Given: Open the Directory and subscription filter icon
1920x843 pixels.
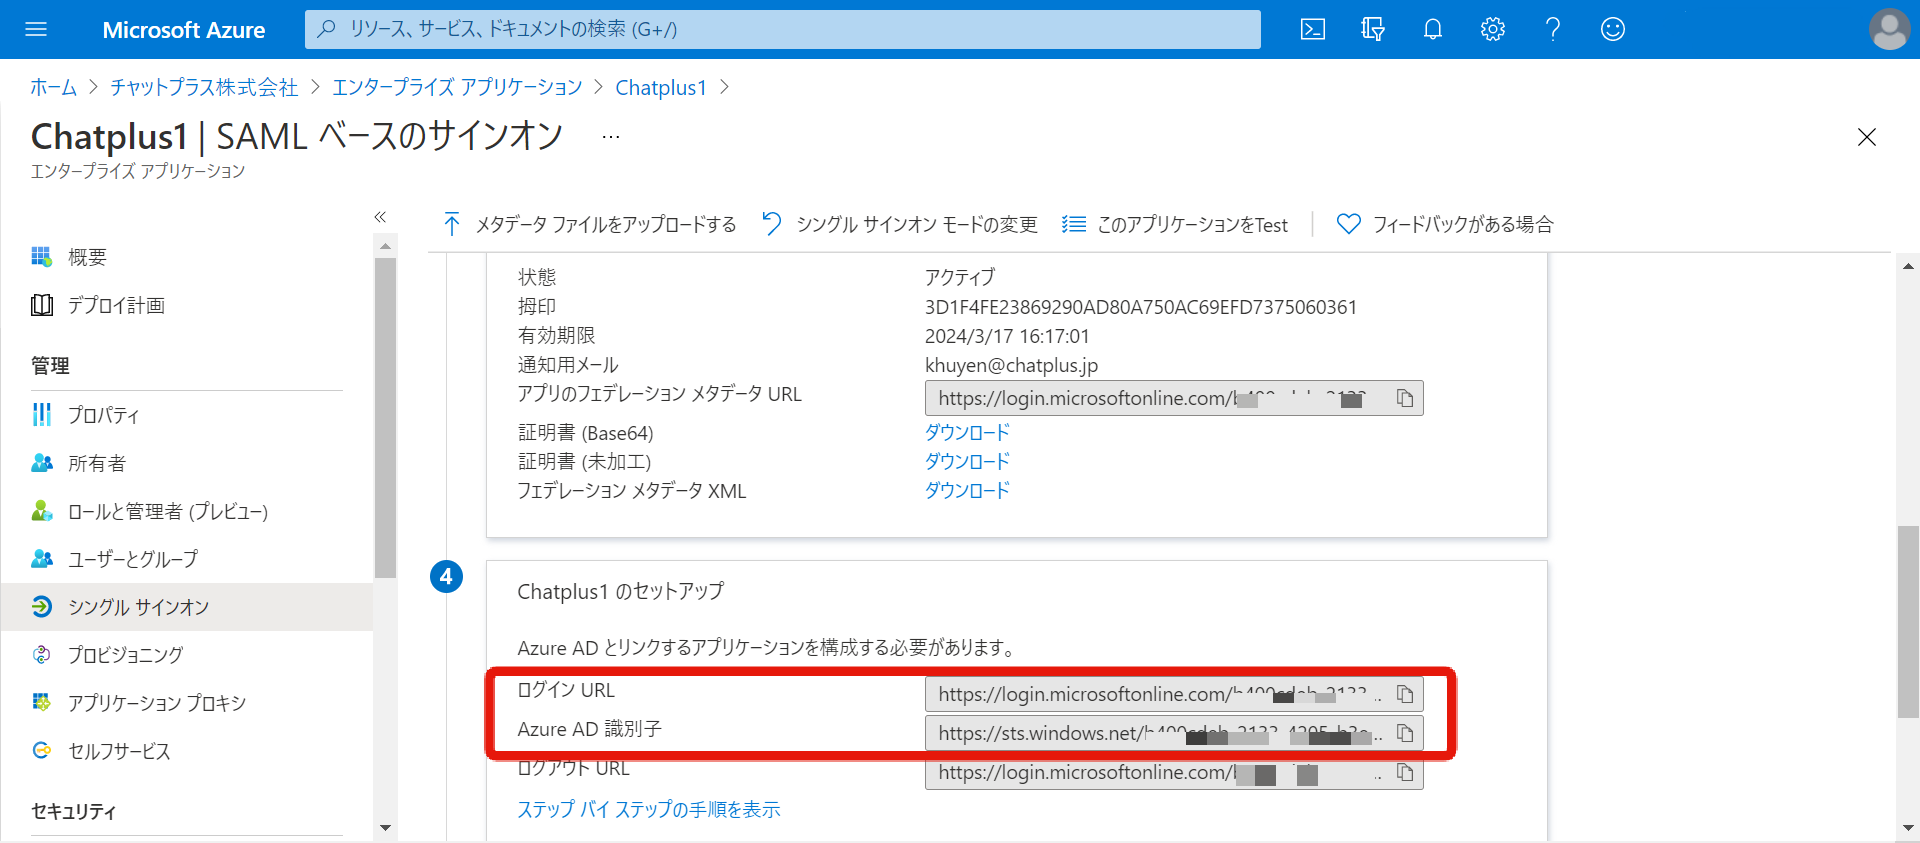Looking at the screenshot, I should click(1373, 29).
